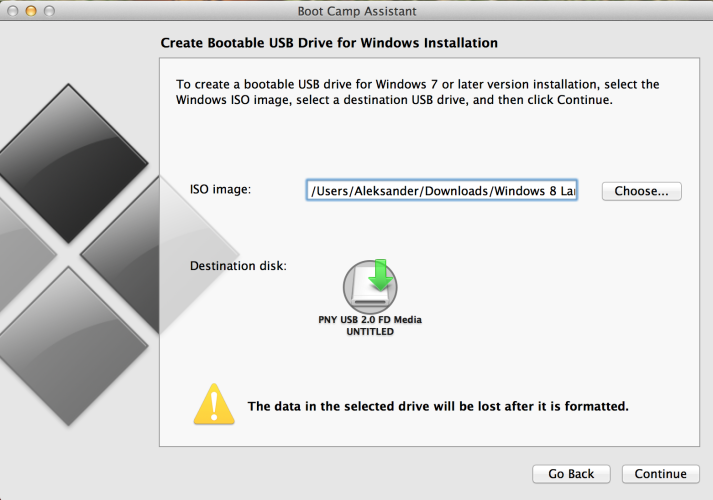This screenshot has width=713, height=500.
Task: Click the "ISO image:" label
Action: coord(220,189)
